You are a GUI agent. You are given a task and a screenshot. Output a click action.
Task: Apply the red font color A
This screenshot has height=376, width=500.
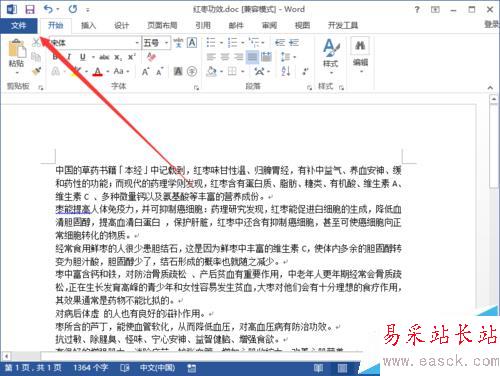pyautogui.click(x=97, y=71)
